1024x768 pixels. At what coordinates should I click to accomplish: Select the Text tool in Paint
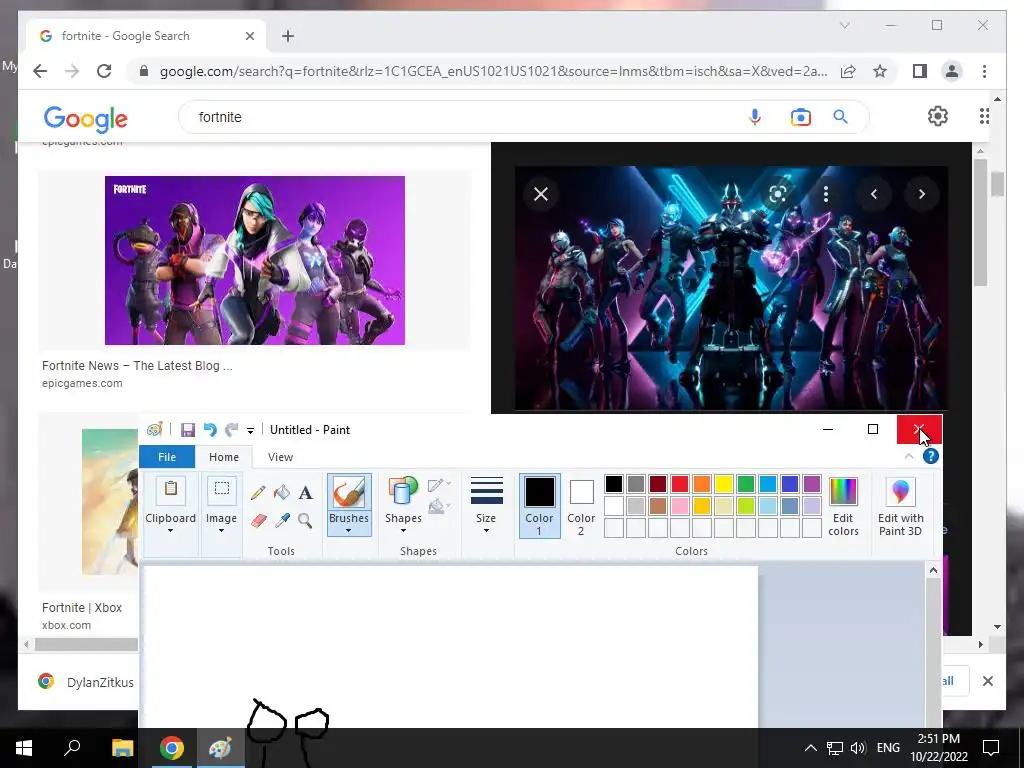(x=305, y=492)
